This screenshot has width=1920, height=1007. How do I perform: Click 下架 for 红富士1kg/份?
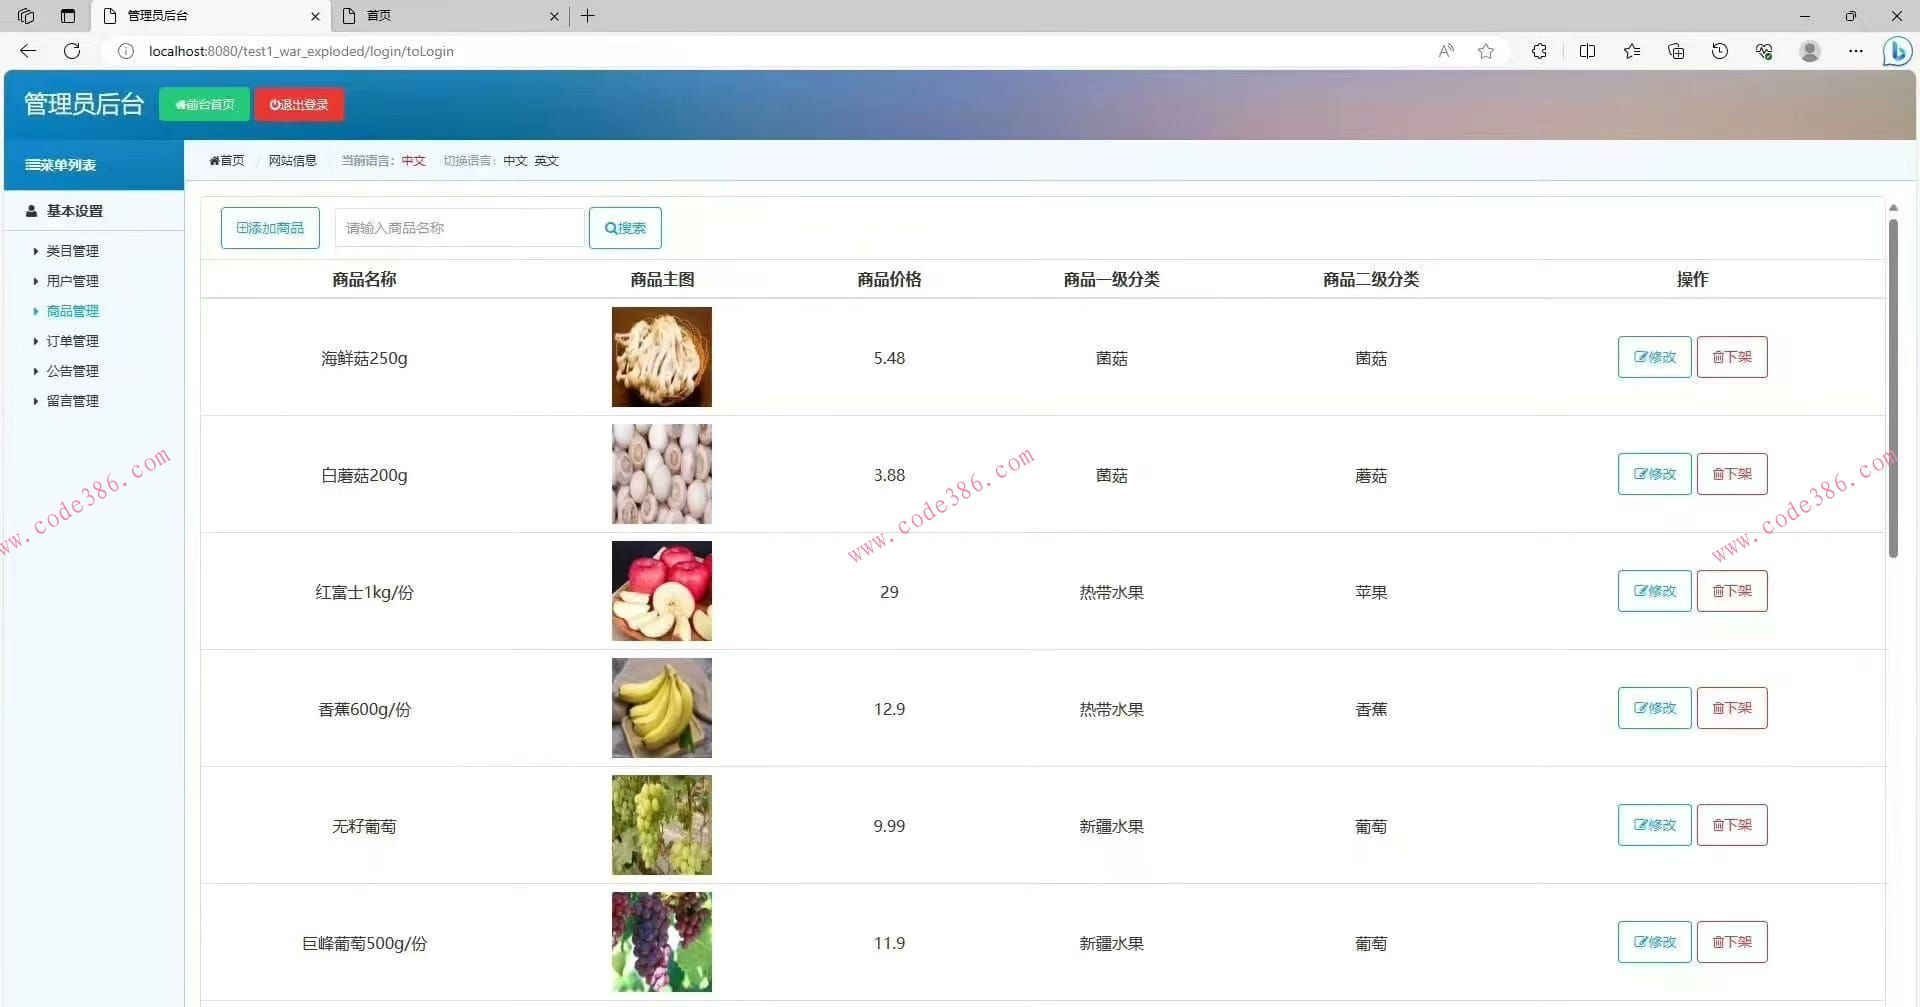pos(1731,590)
